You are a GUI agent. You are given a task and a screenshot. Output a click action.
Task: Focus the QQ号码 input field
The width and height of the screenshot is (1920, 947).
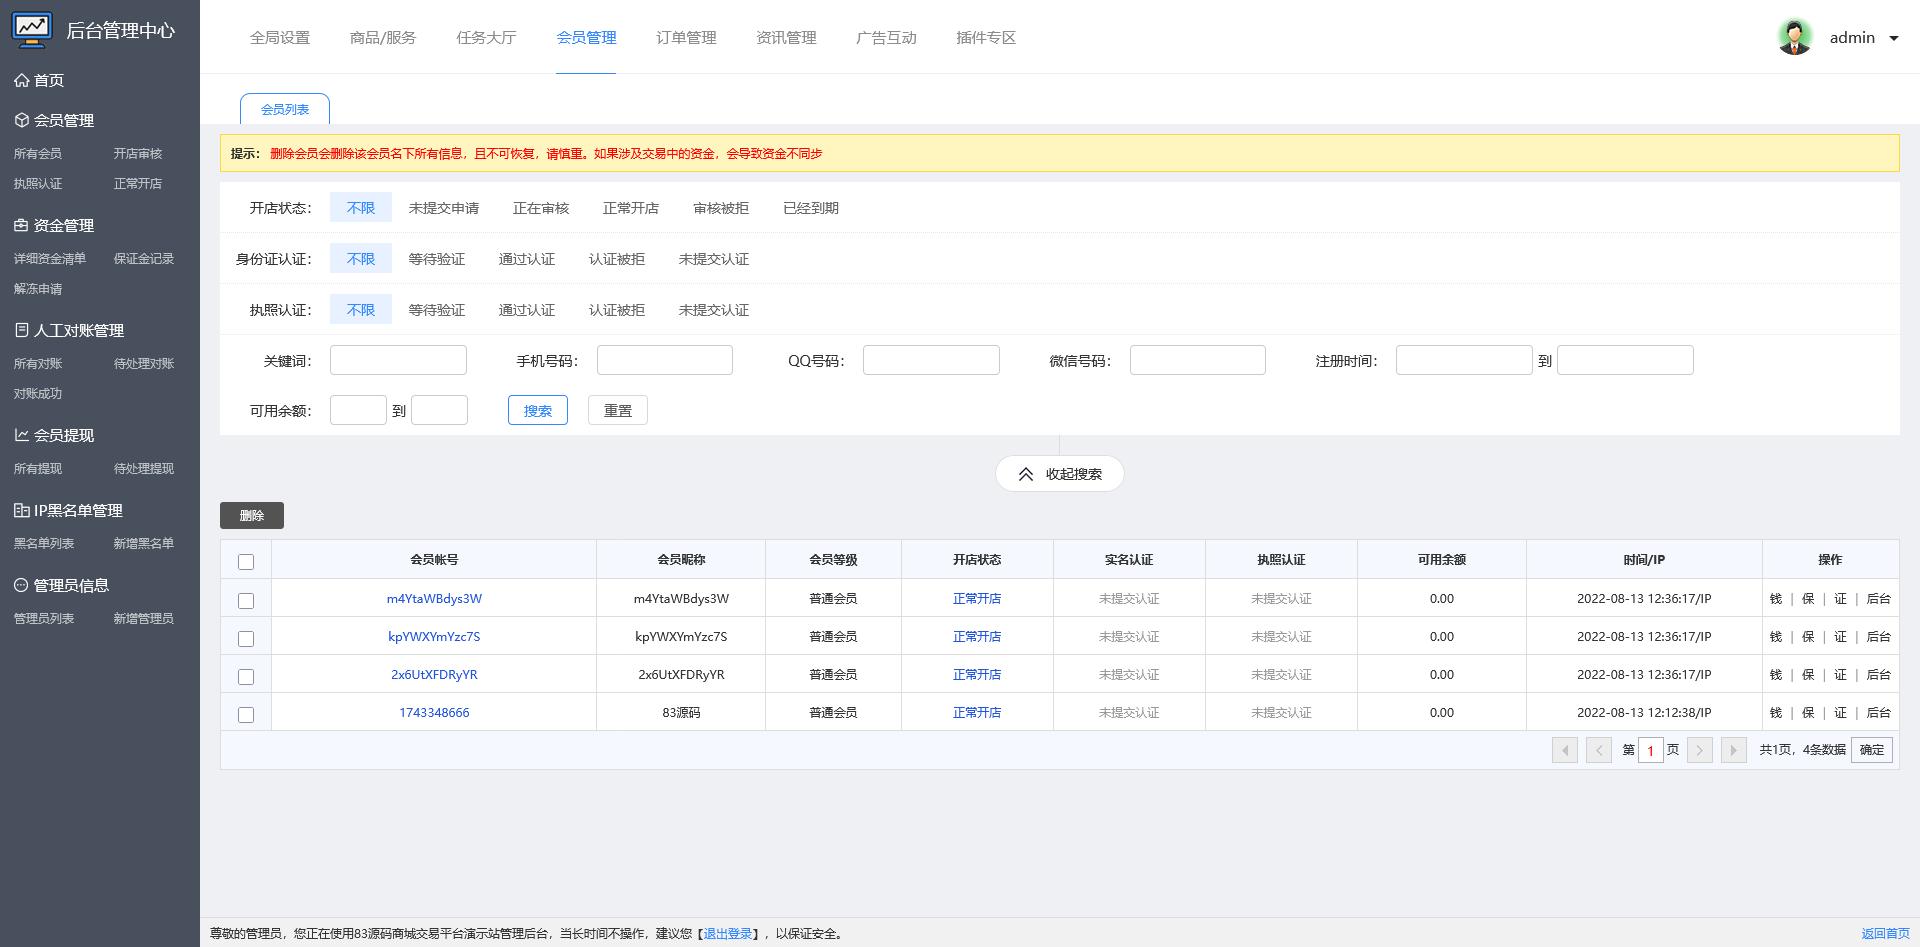click(x=931, y=360)
